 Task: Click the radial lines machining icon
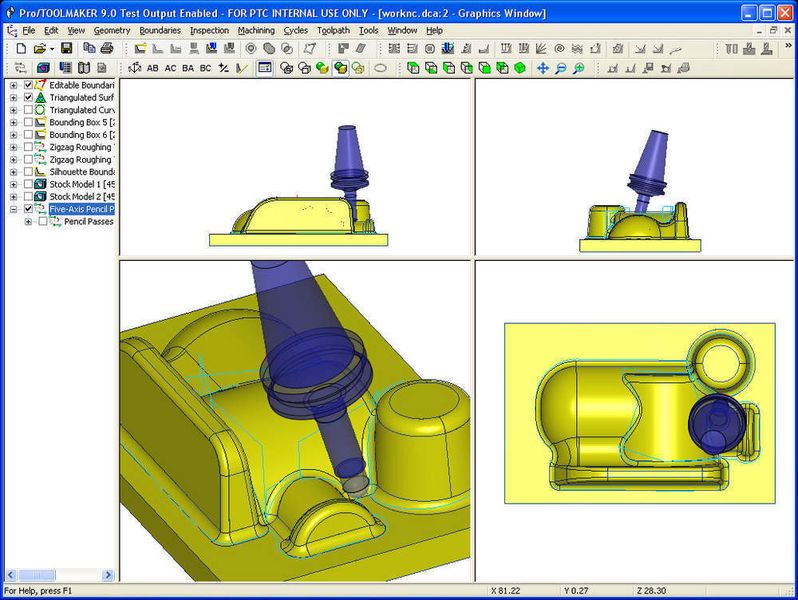pyautogui.click(x=541, y=49)
